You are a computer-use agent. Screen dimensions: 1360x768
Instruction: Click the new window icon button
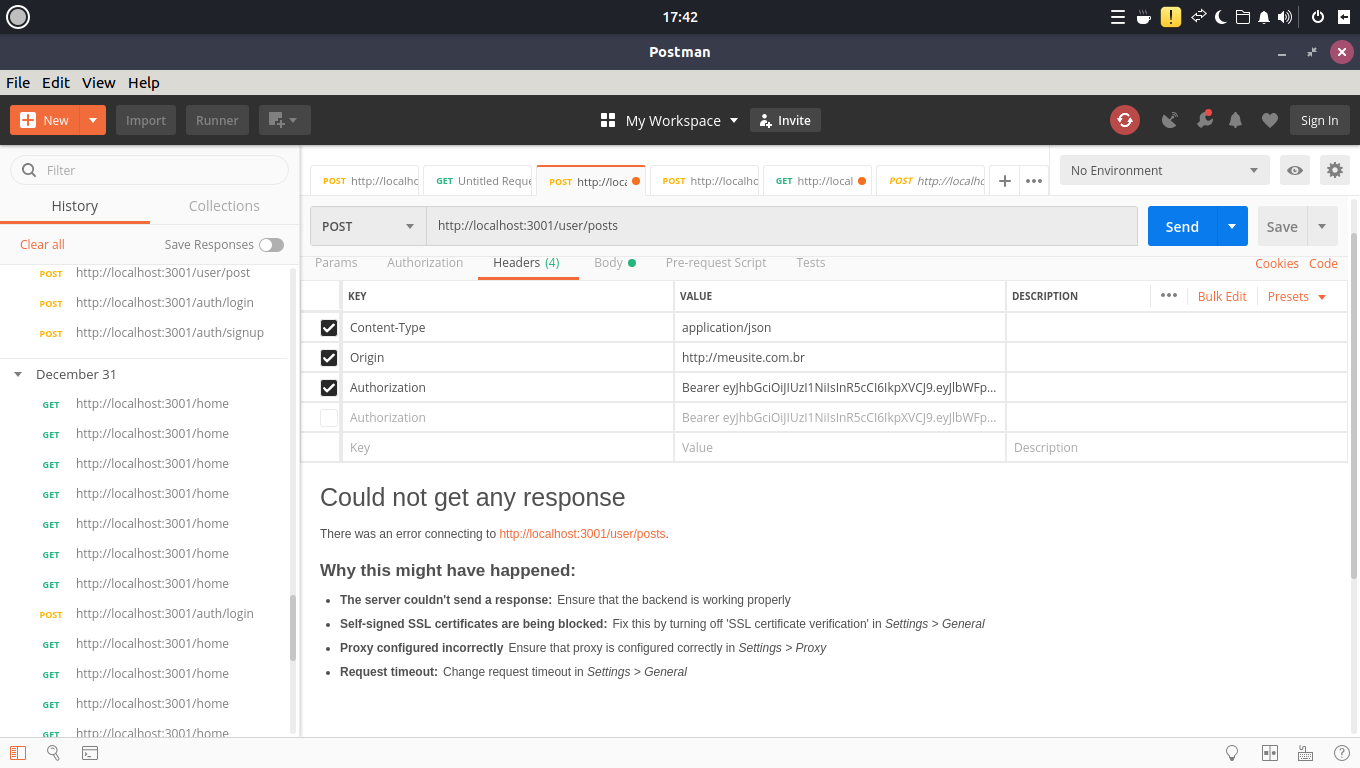point(285,120)
